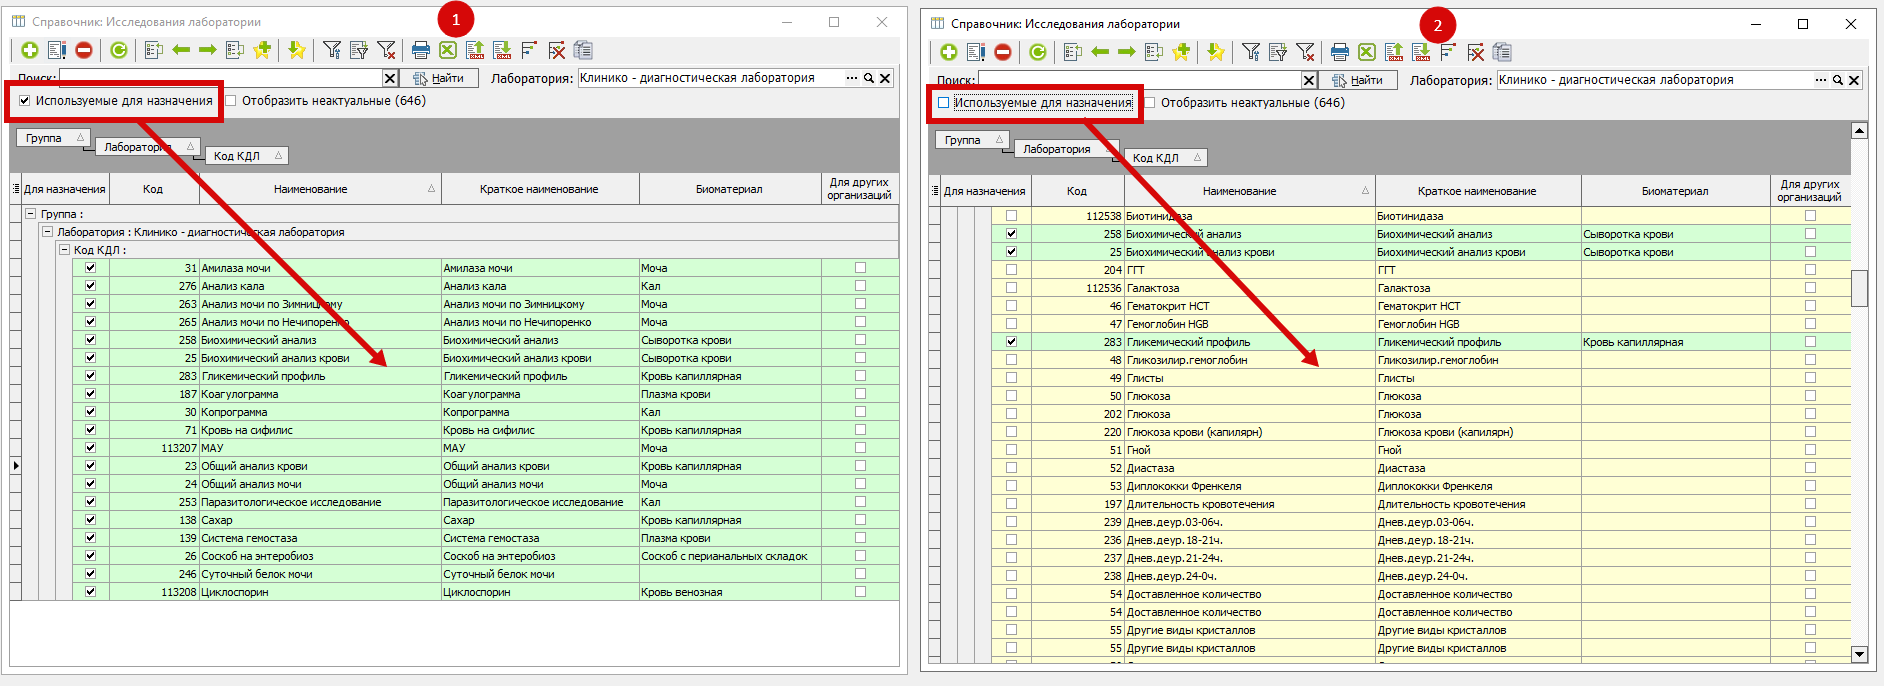The width and height of the screenshot is (1884, 686).
Task: Clear Лаборатория field X in left window
Action: pos(885,78)
